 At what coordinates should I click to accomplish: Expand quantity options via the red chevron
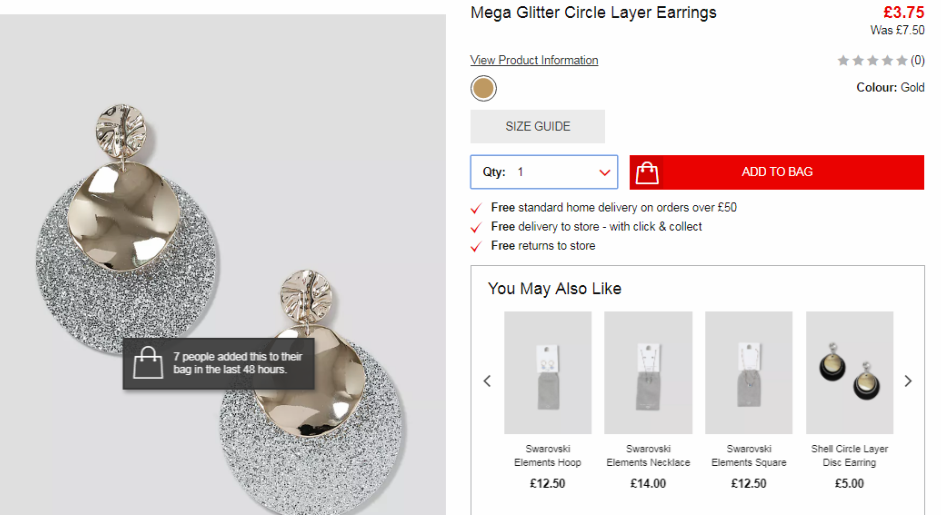click(x=604, y=173)
